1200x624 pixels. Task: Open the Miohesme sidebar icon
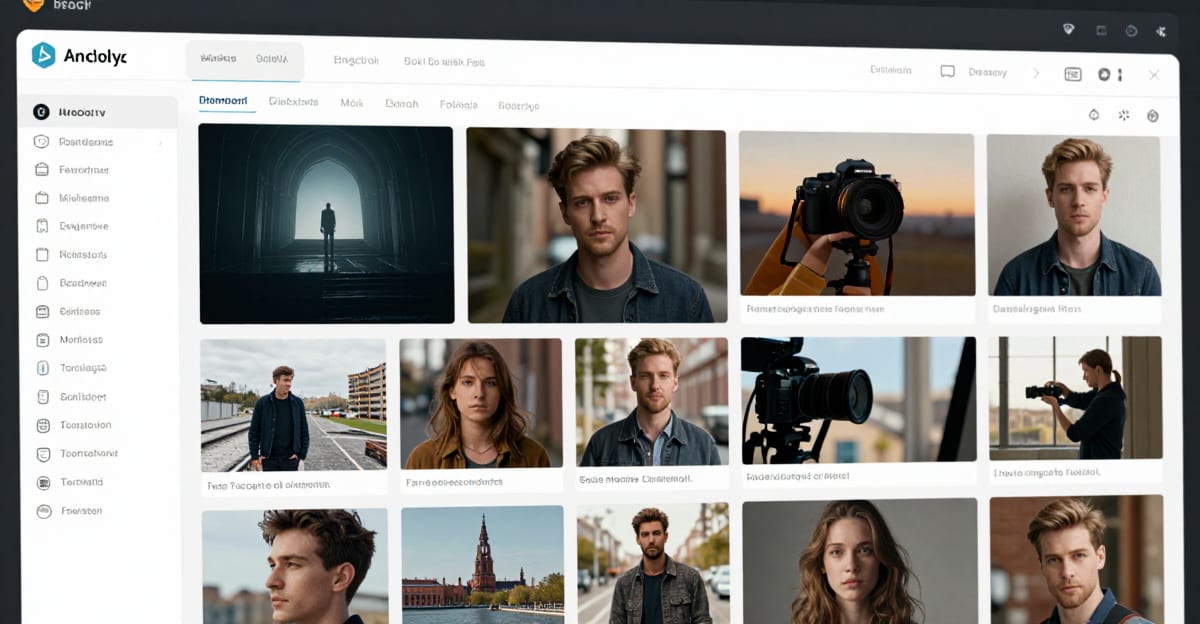pos(42,198)
